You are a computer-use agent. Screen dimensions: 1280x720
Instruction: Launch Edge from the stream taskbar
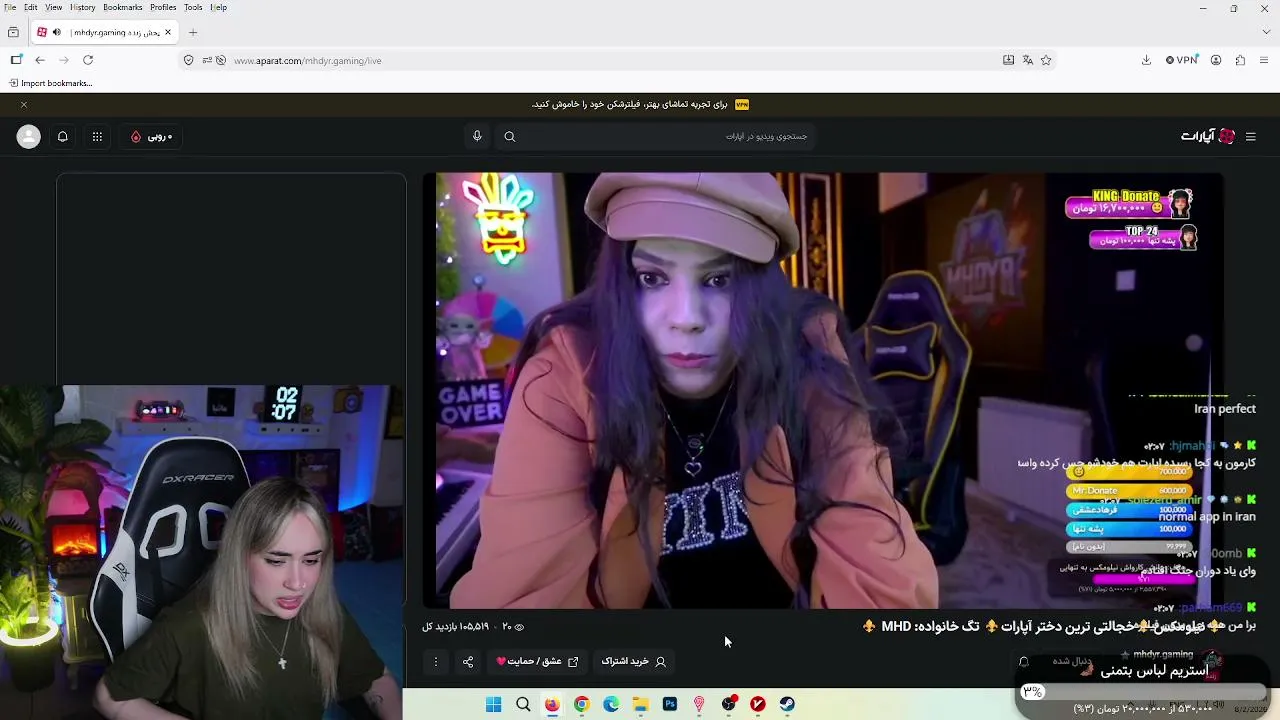611,705
